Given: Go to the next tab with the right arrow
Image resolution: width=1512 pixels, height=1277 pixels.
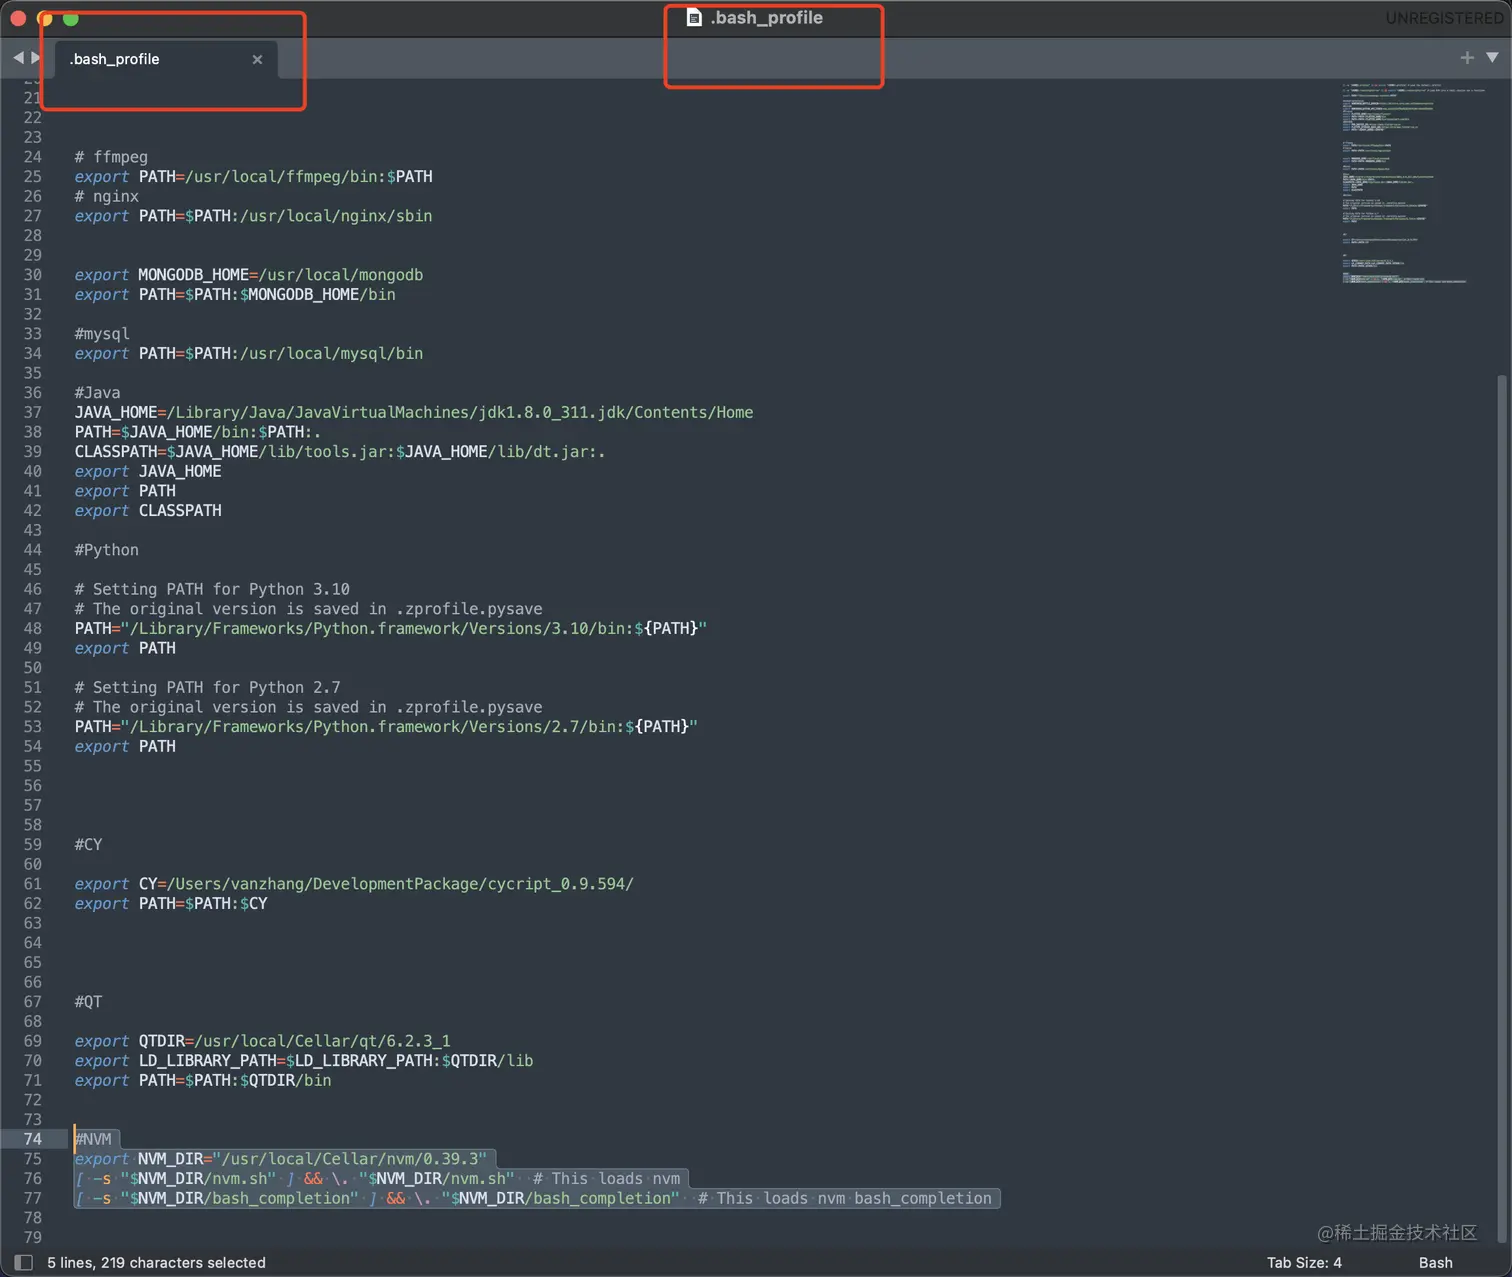Looking at the screenshot, I should (35, 58).
